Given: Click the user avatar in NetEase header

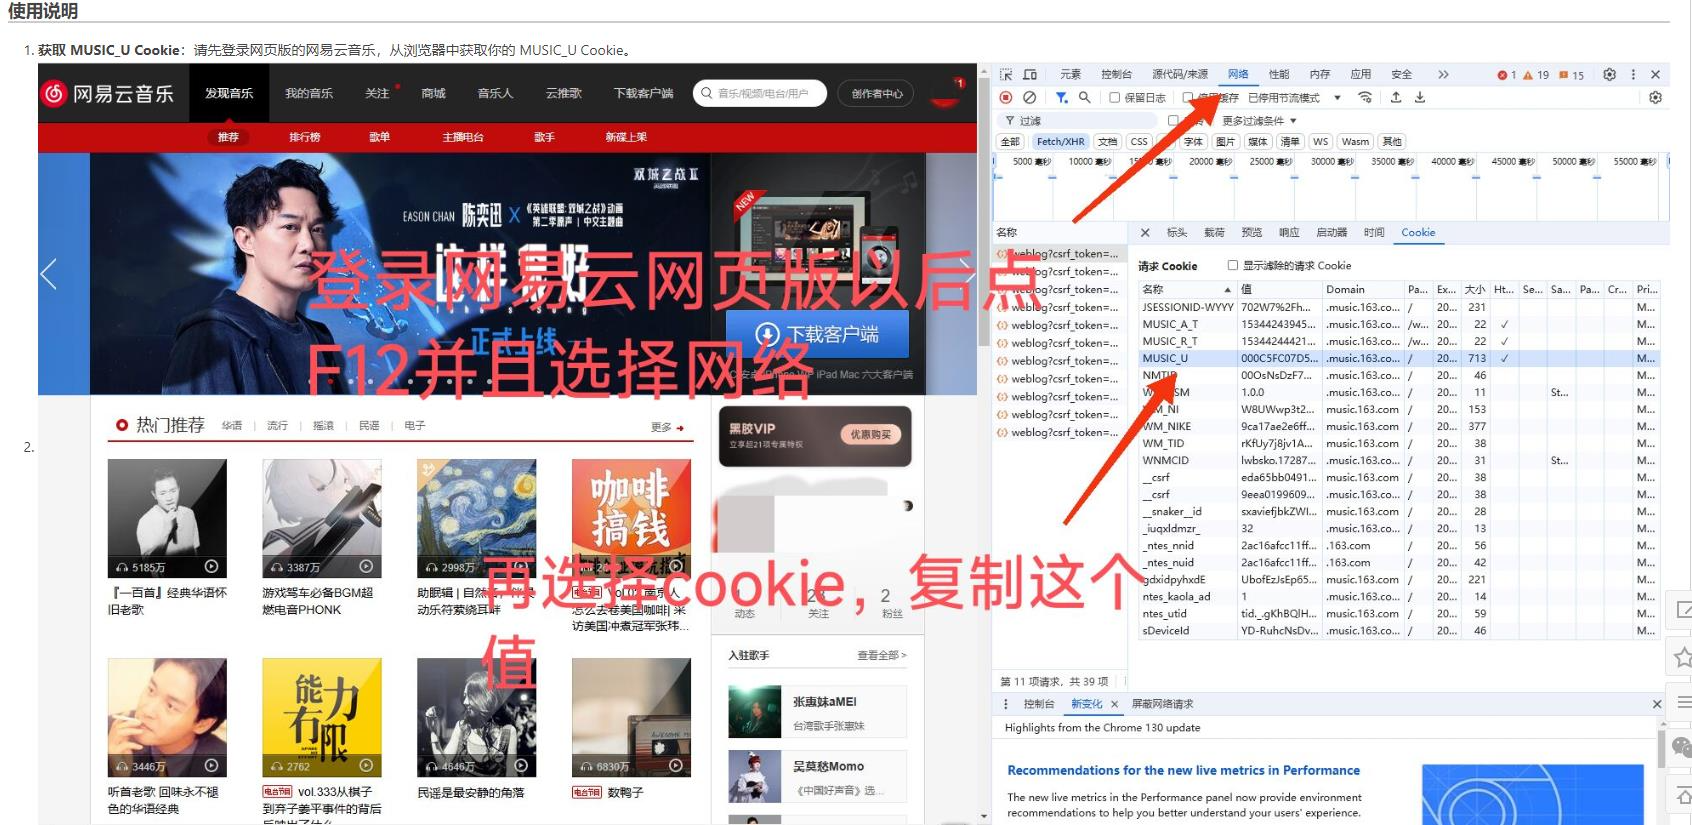Looking at the screenshot, I should tap(947, 93).
